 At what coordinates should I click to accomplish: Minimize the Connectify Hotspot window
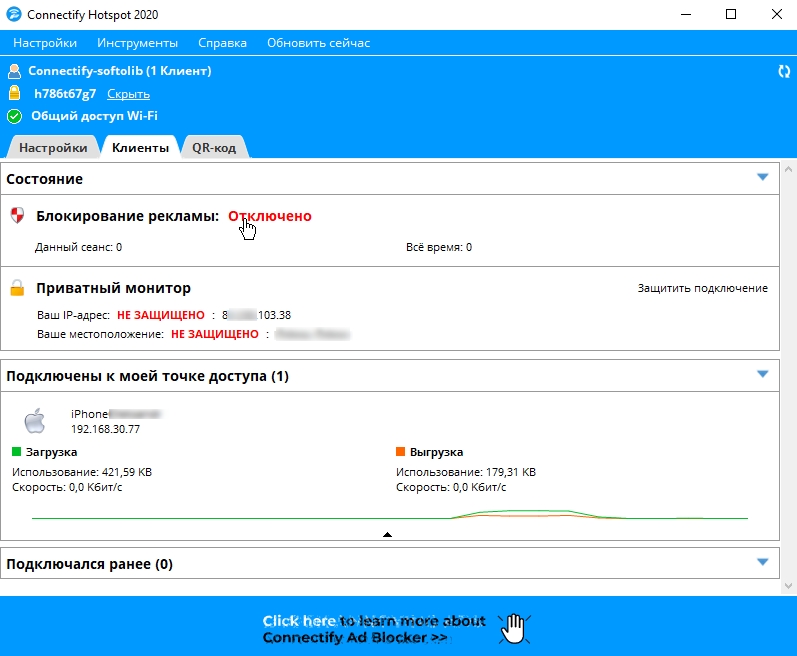click(x=686, y=14)
